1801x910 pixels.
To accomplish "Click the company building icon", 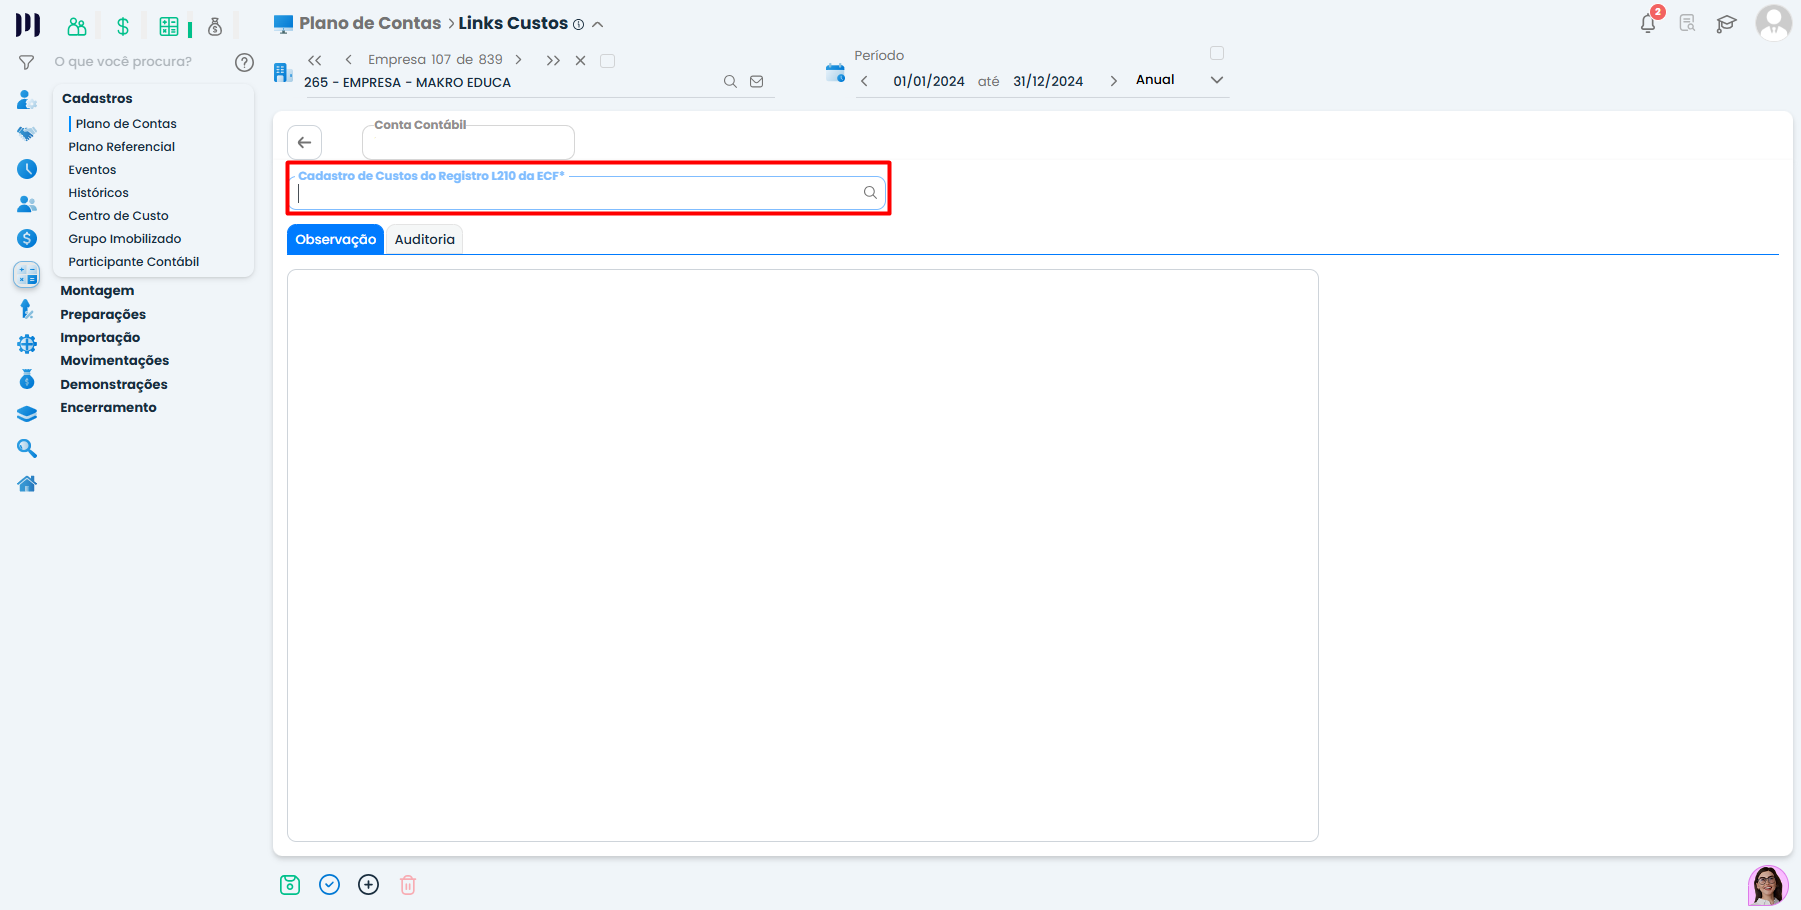I will 283,72.
